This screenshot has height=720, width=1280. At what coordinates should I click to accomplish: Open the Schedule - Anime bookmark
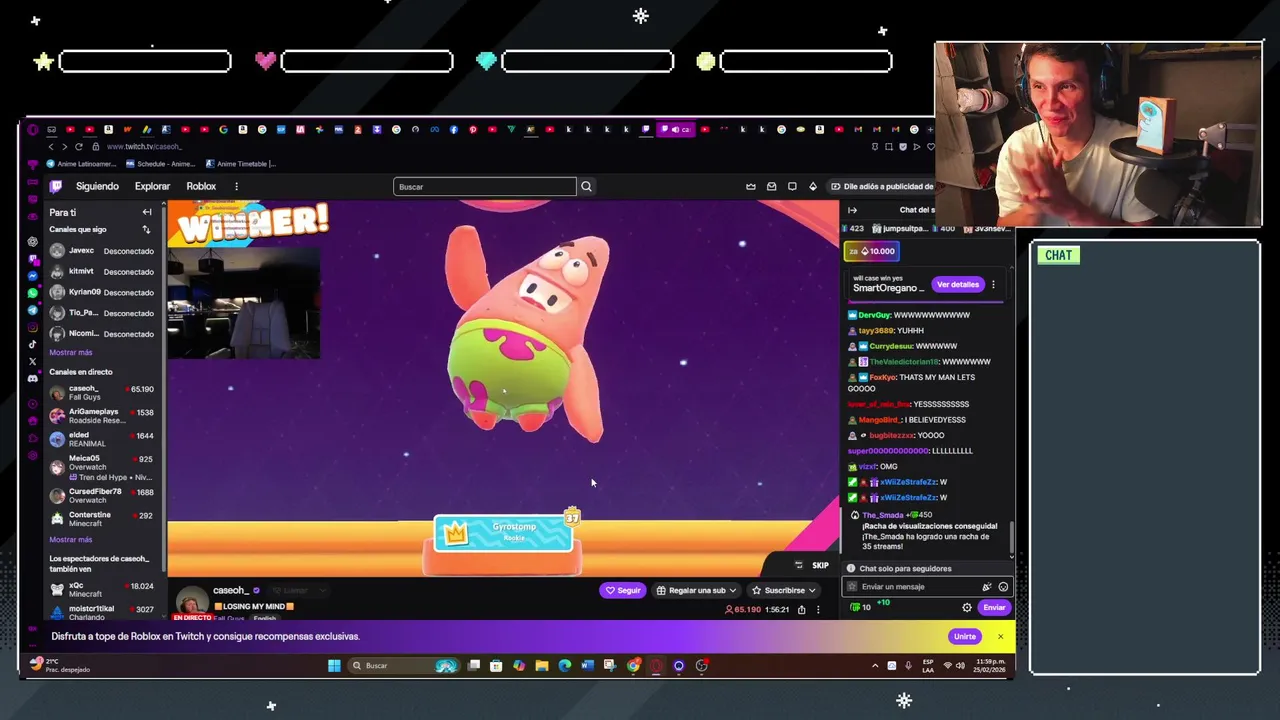point(160,164)
